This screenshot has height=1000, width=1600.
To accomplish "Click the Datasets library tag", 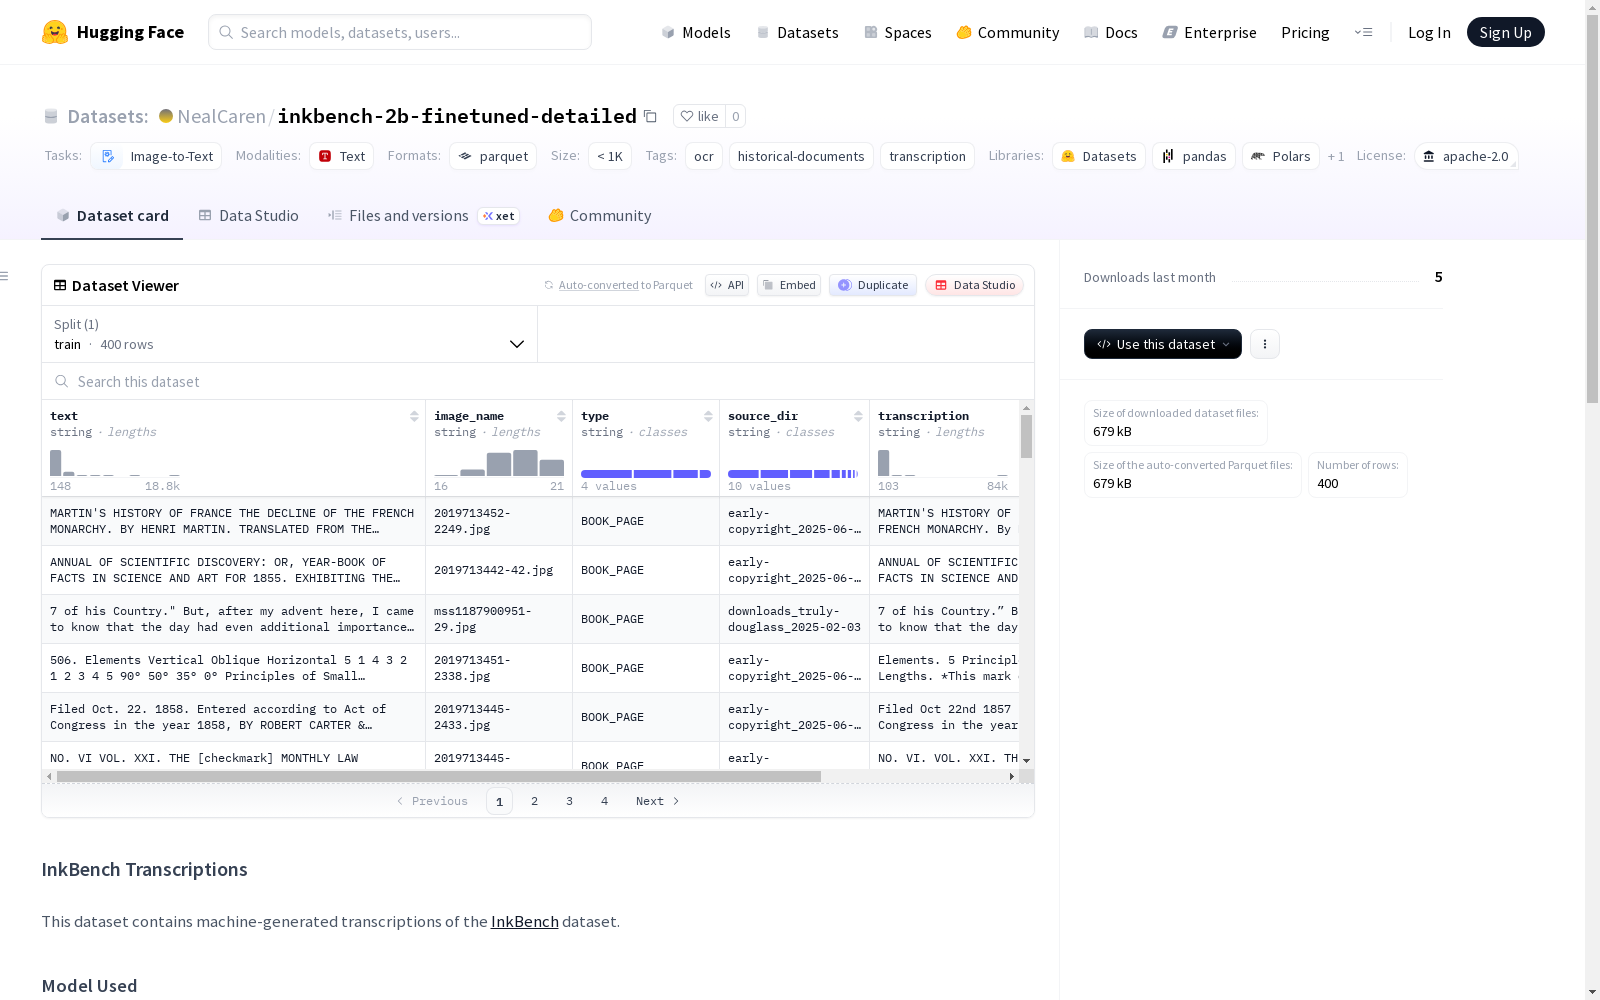I will pyautogui.click(x=1099, y=156).
